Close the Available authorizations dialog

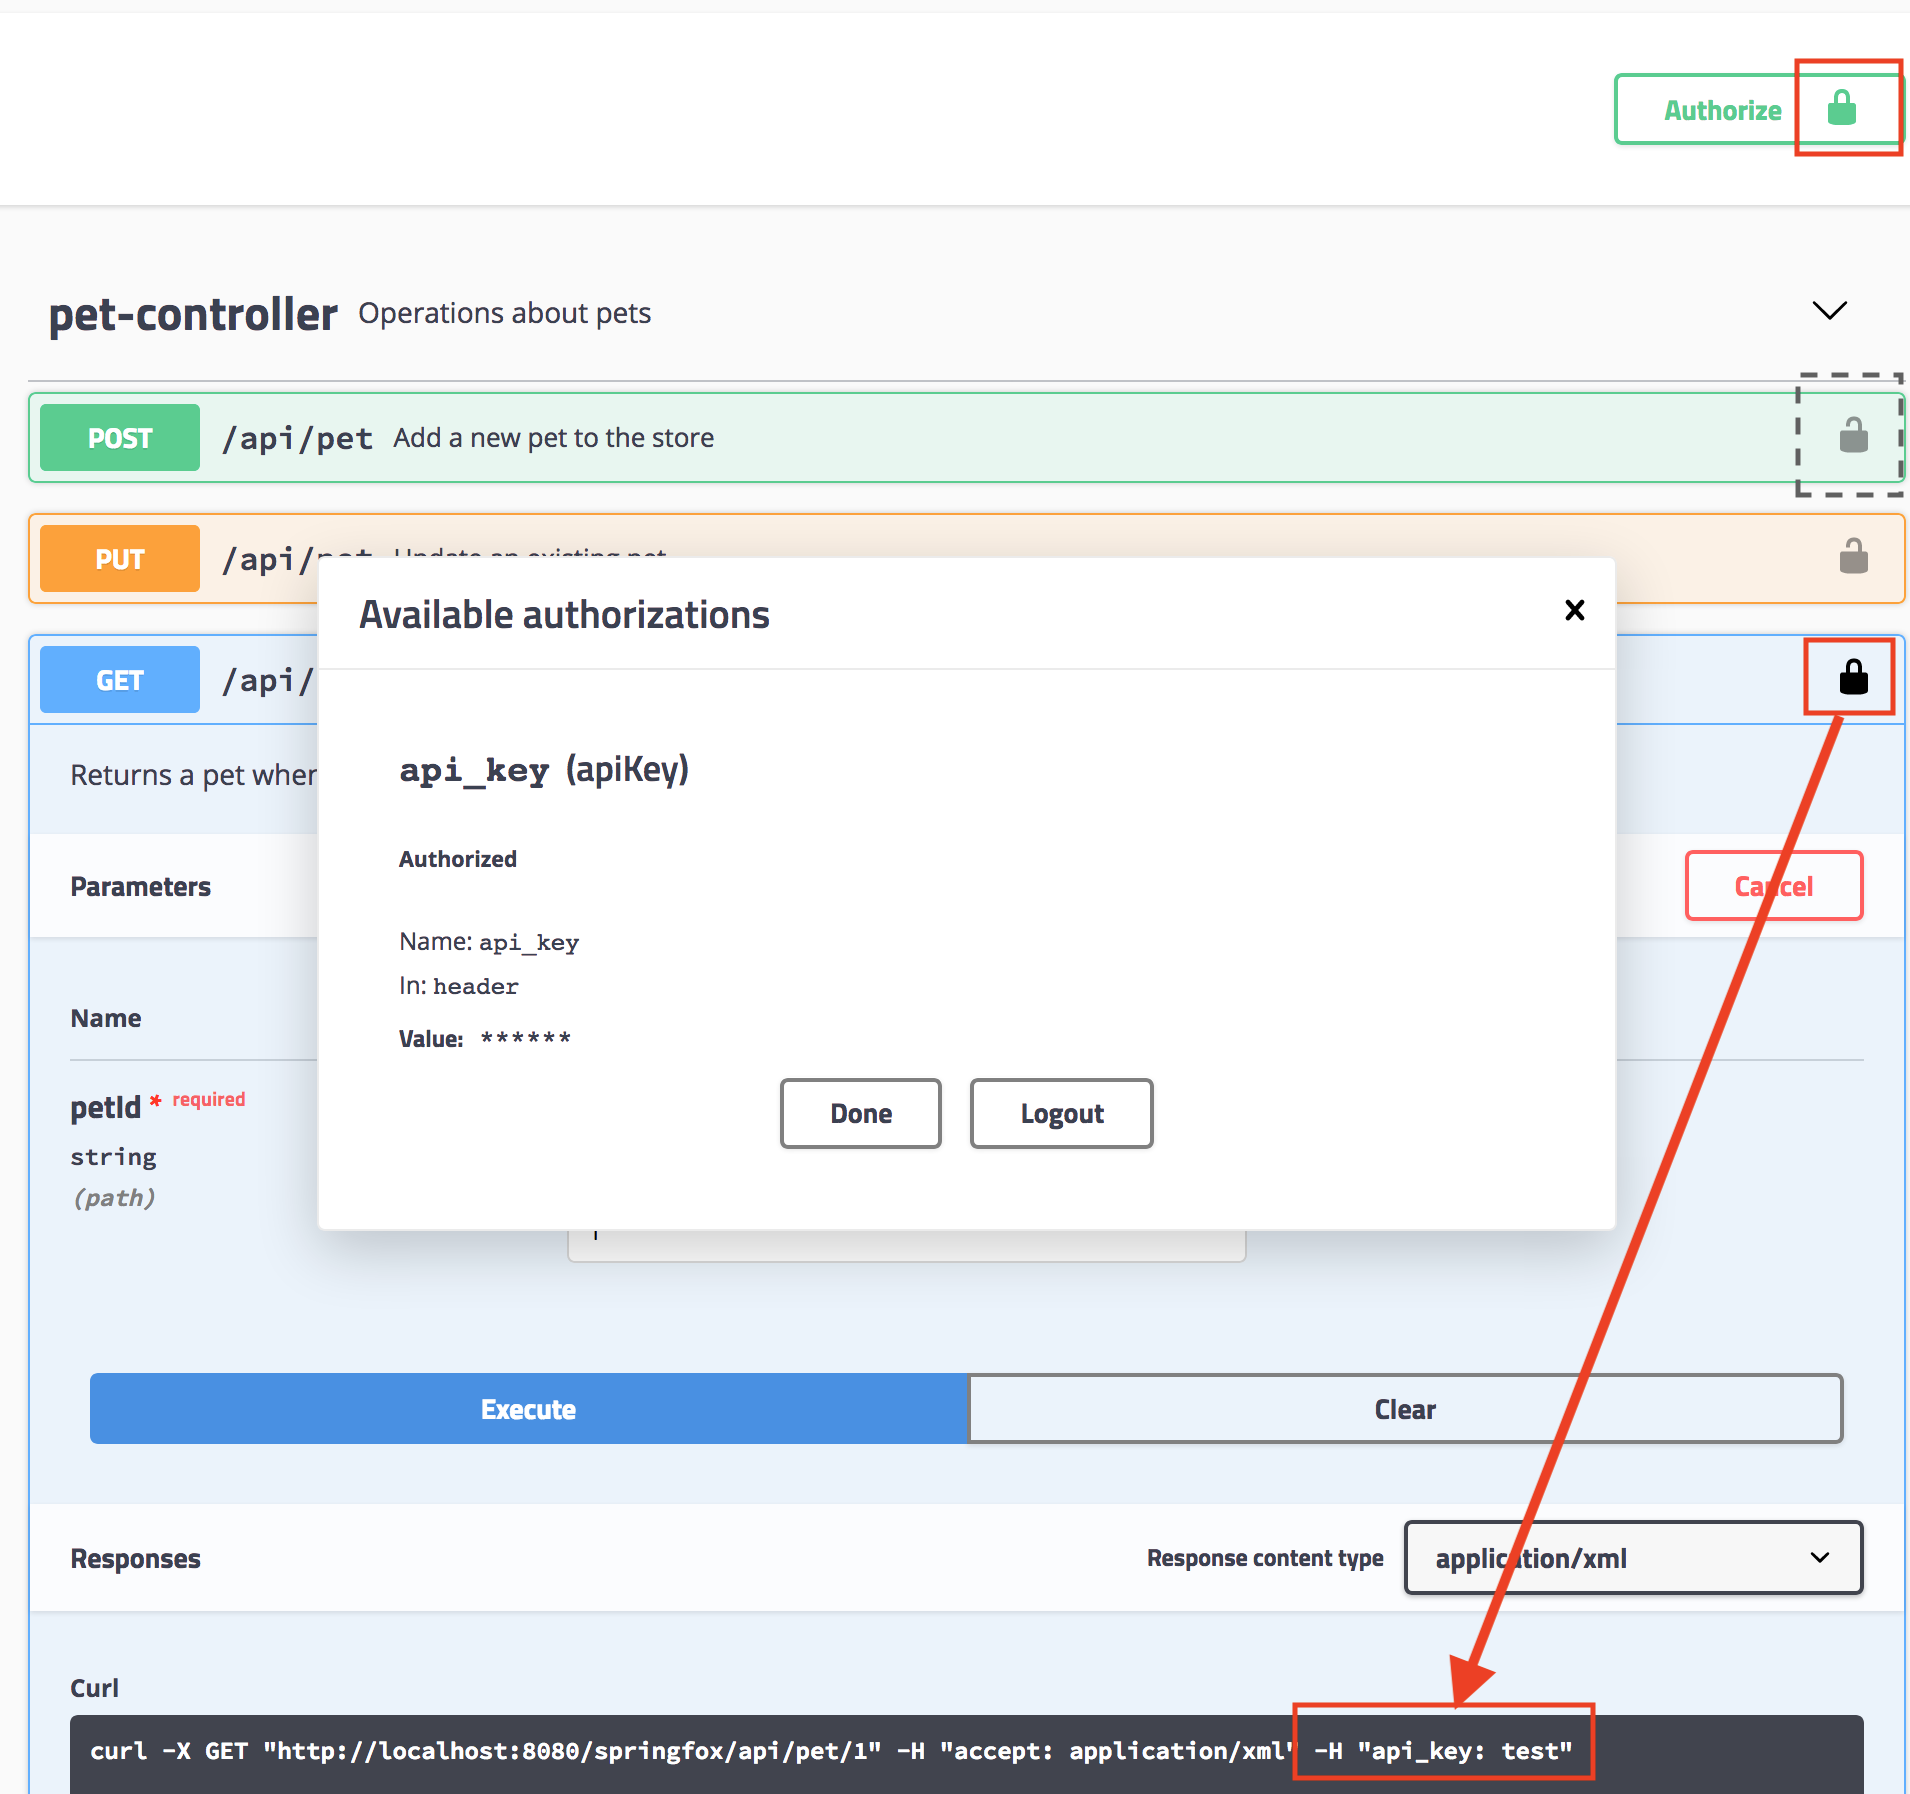1574,610
